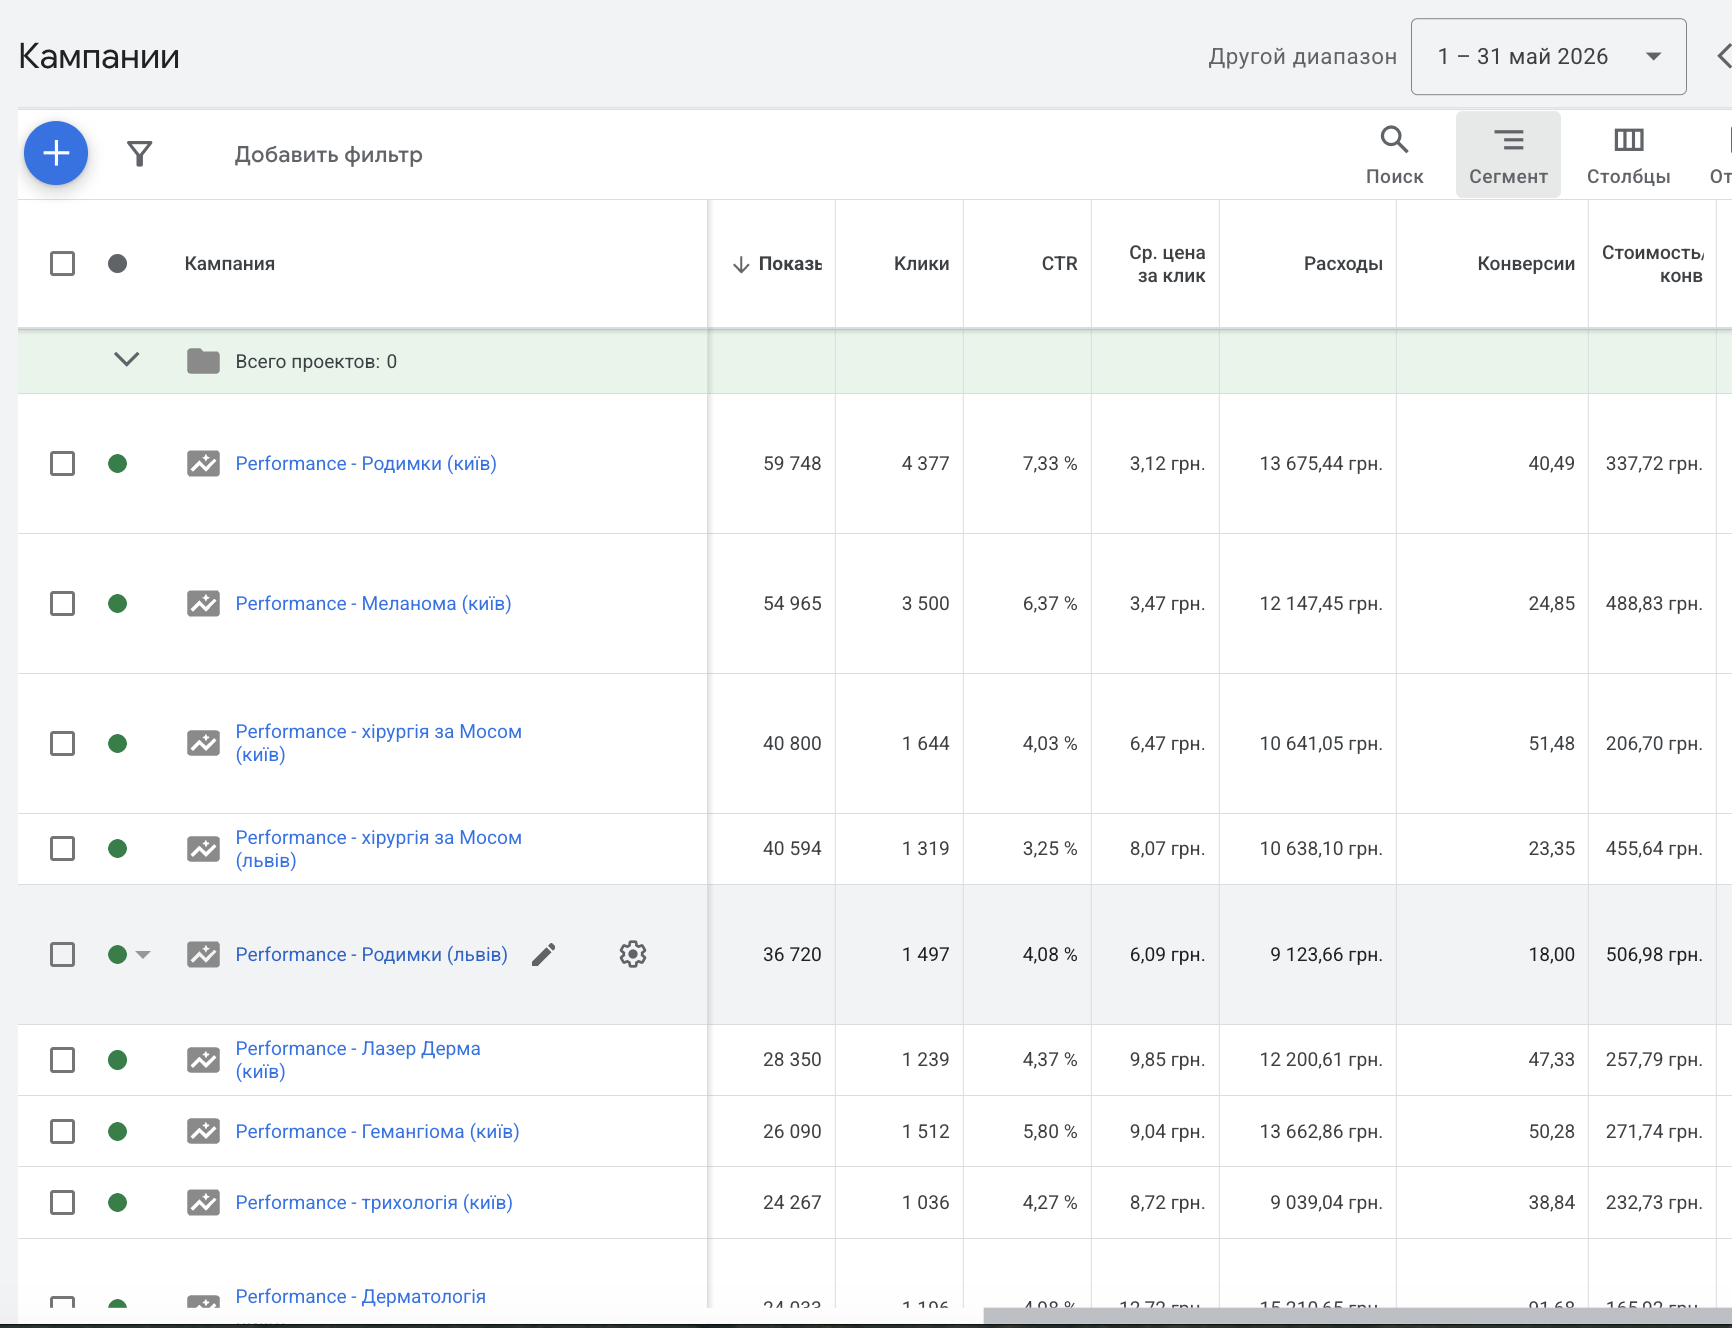Image resolution: width=1732 pixels, height=1328 pixels.
Task: Open campaign Performance - Меланома (київ)
Action: click(x=373, y=604)
